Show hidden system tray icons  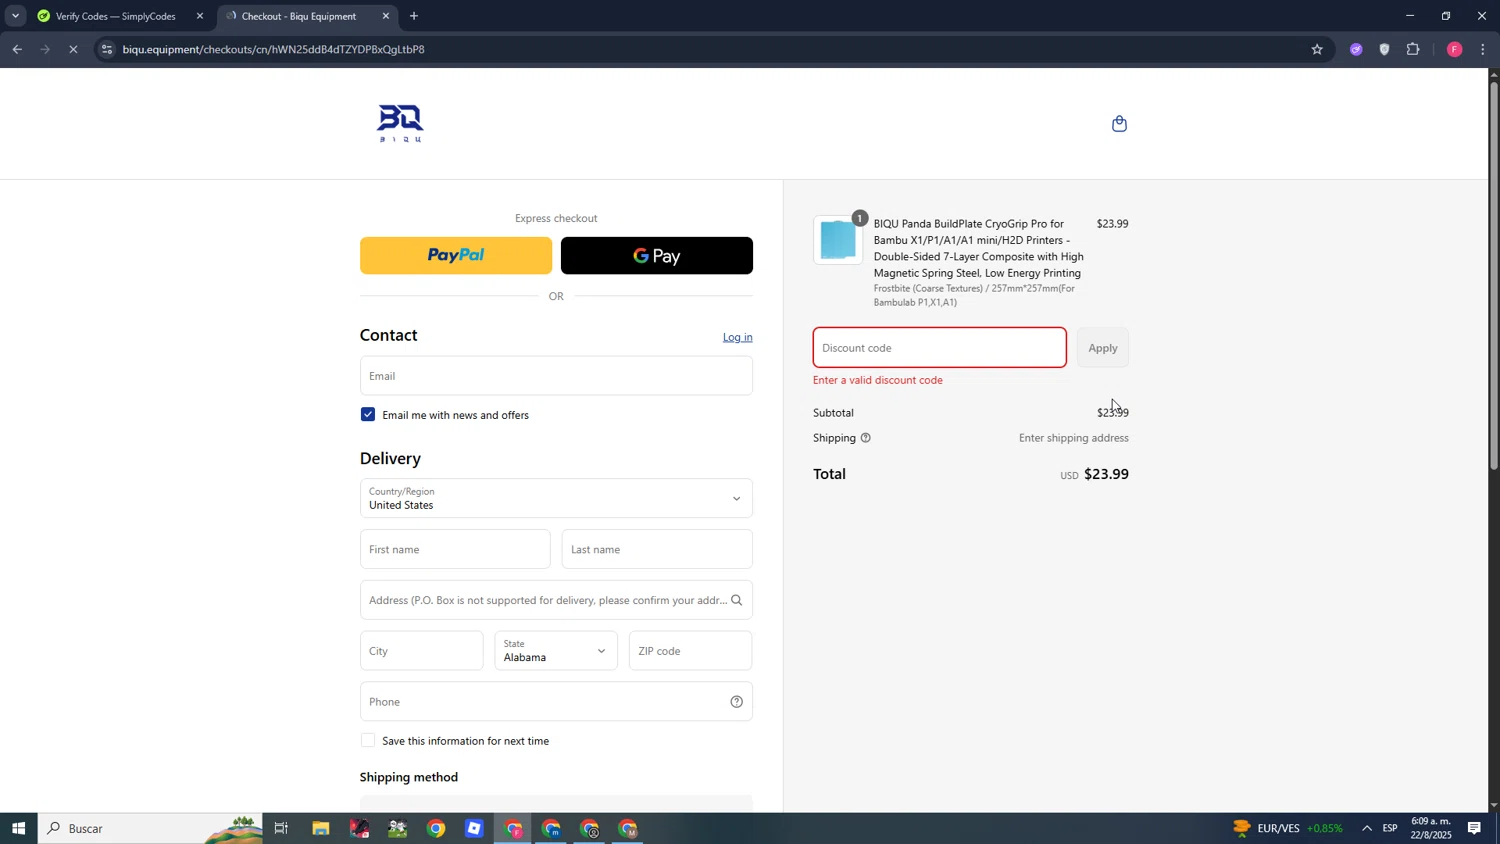coord(1366,829)
